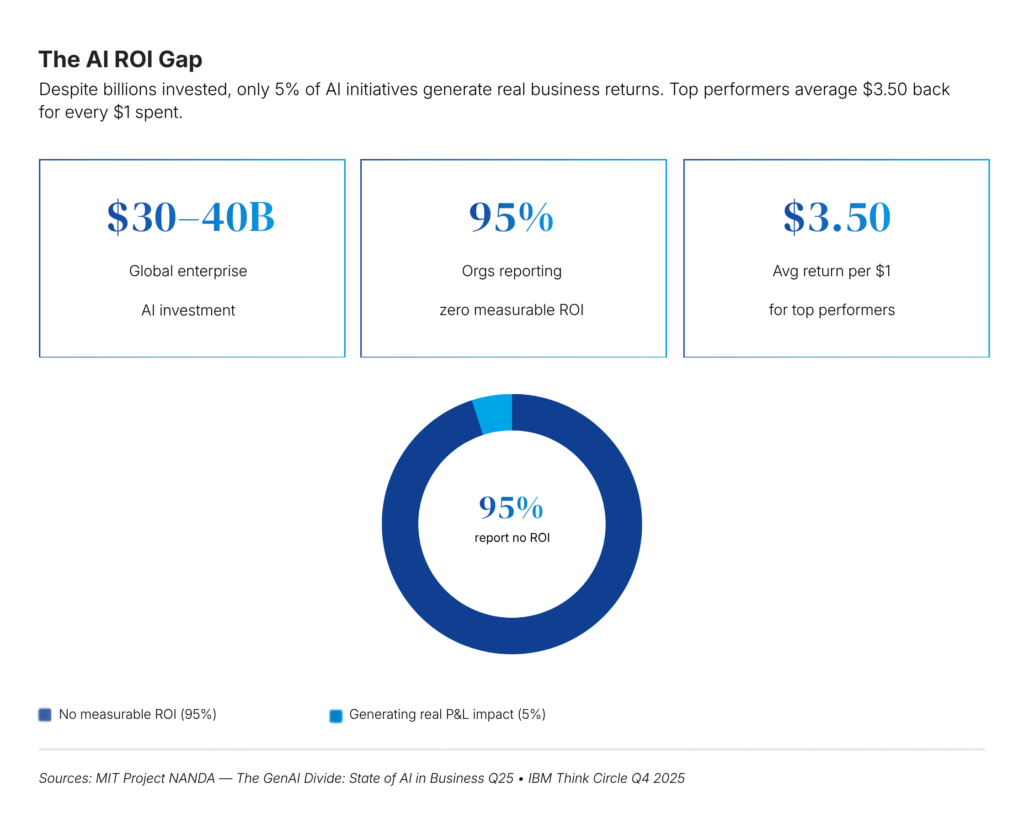This screenshot has width=1024, height=813.
Task: Click the light blue legend swatch
Action: [x=336, y=715]
